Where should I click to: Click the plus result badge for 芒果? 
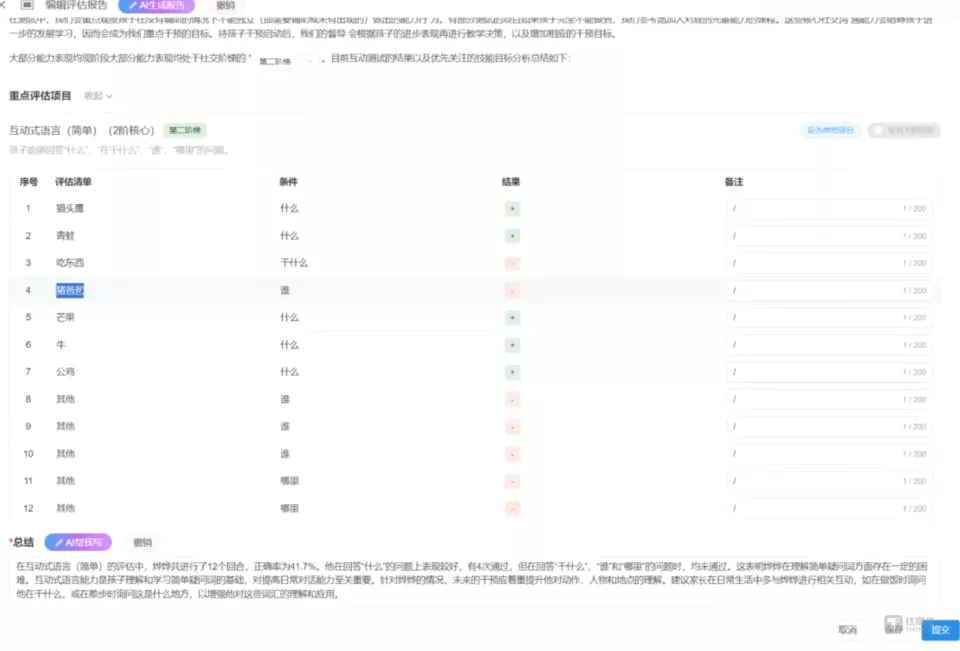point(512,317)
